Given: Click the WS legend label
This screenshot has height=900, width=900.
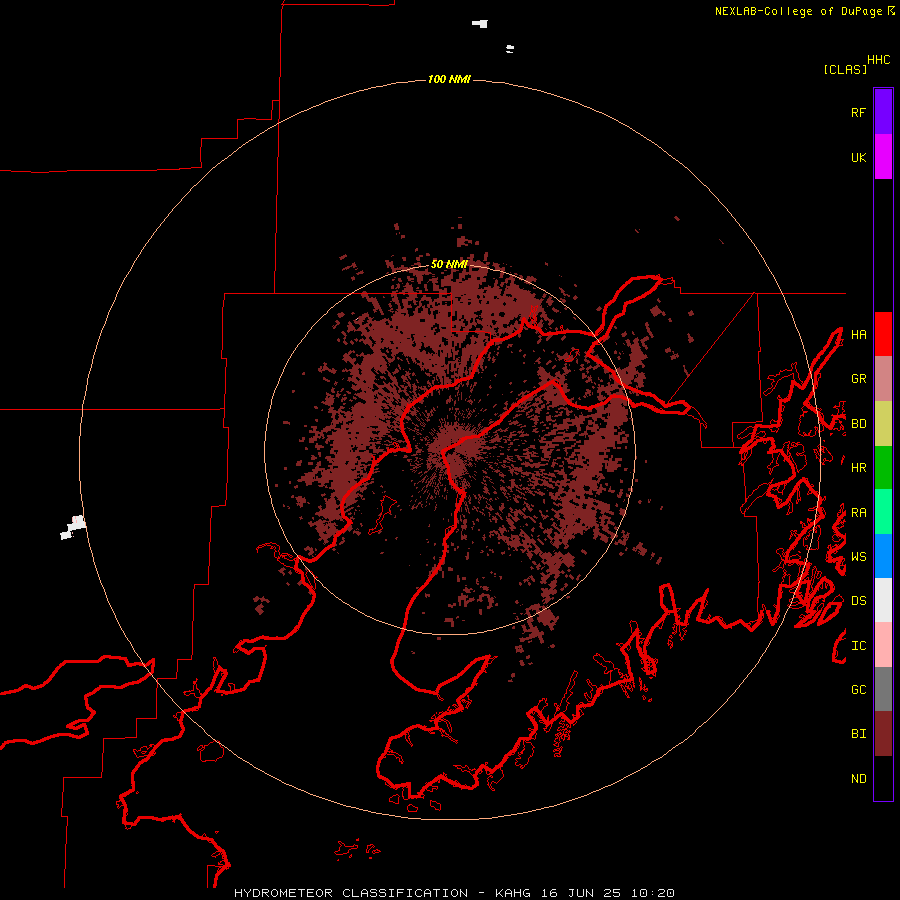Looking at the screenshot, I should click(858, 557).
